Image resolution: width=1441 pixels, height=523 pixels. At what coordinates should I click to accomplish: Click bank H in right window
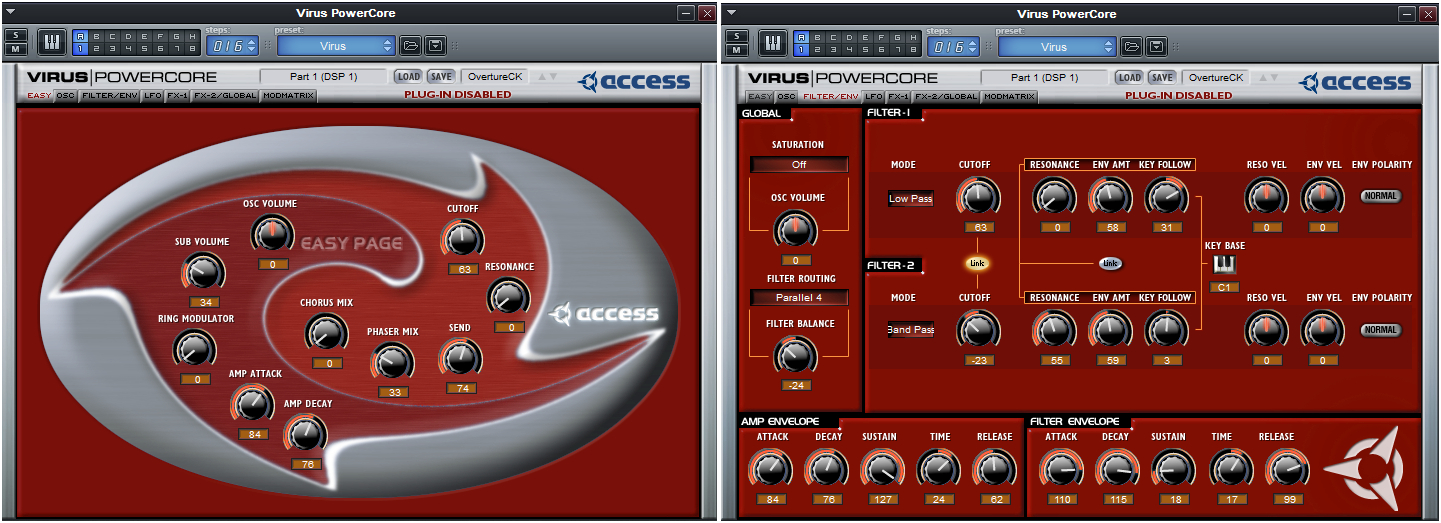913,36
